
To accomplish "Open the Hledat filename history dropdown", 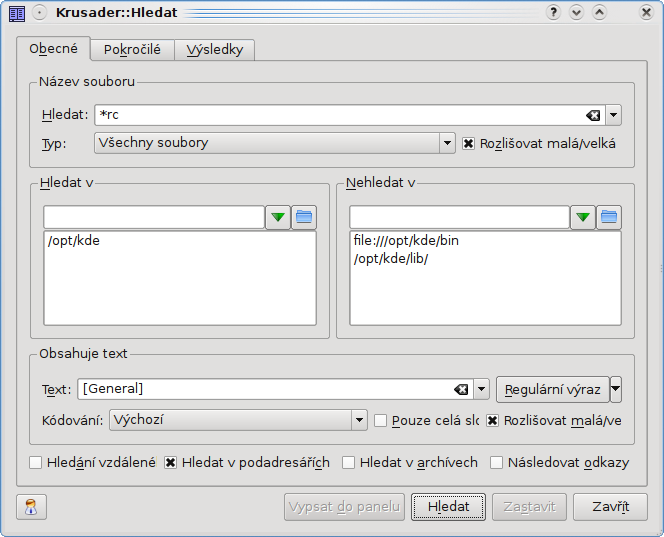I will pyautogui.click(x=614, y=115).
